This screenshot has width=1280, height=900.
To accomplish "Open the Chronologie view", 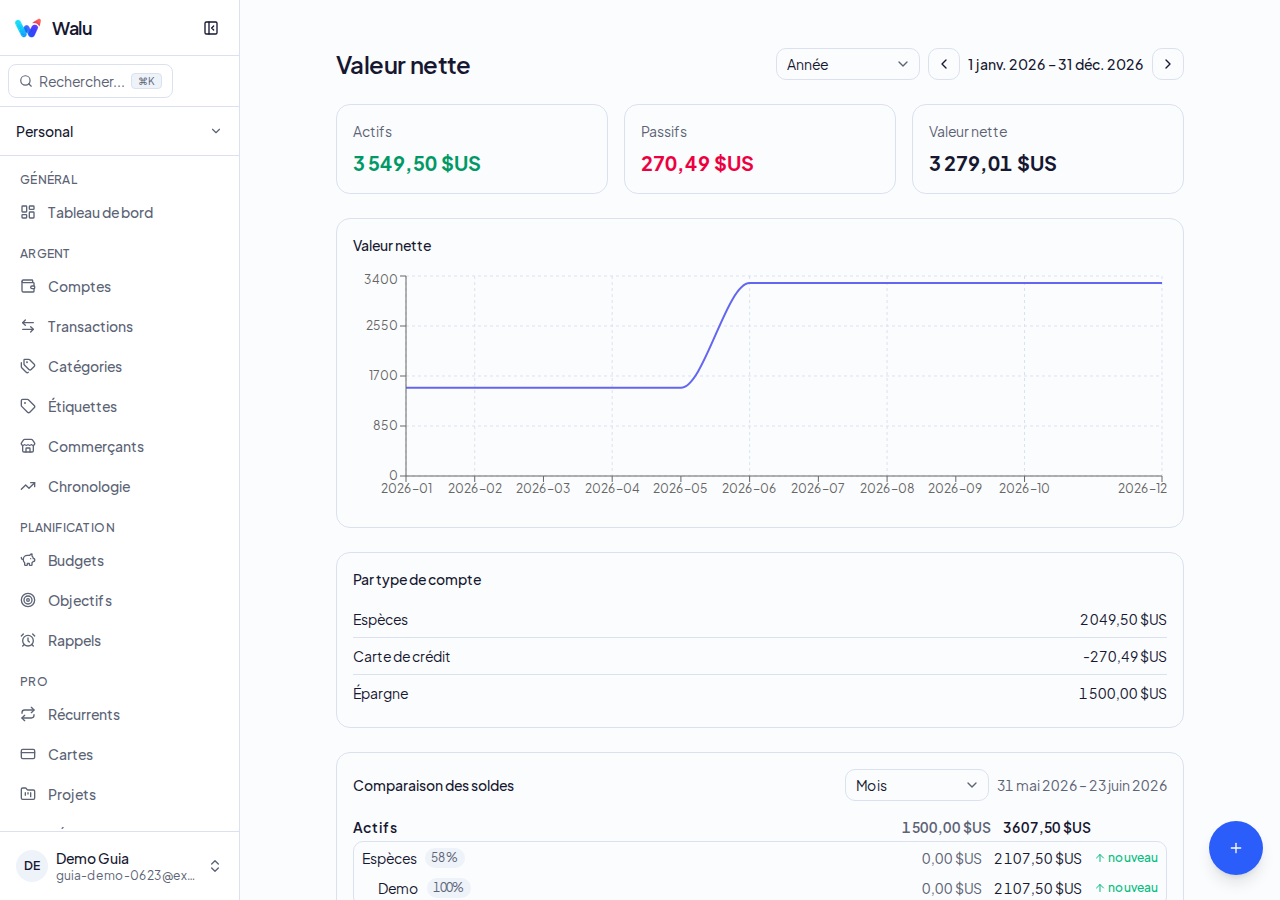I will [x=120, y=486].
